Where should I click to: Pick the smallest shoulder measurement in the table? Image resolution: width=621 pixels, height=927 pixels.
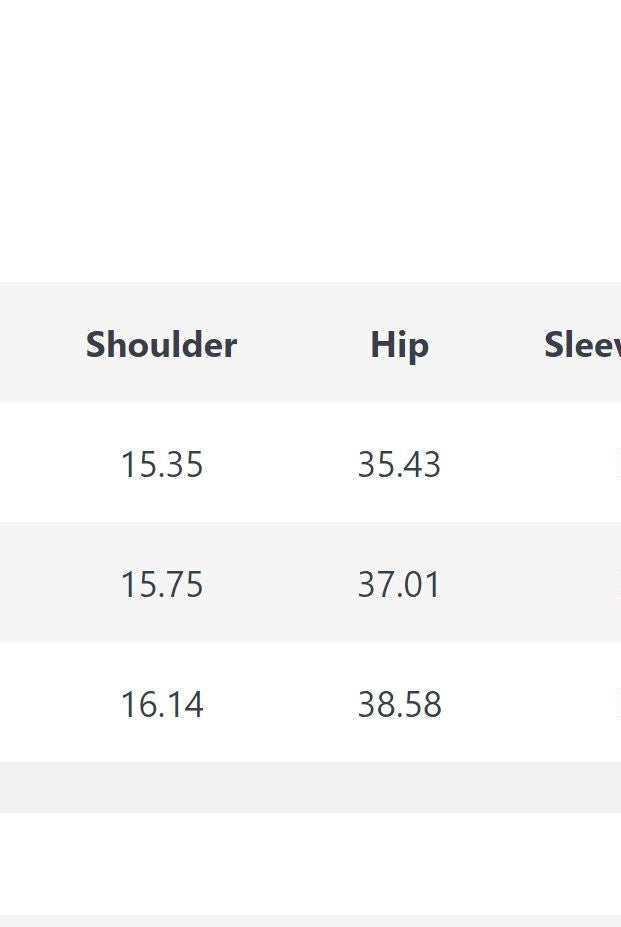(161, 465)
